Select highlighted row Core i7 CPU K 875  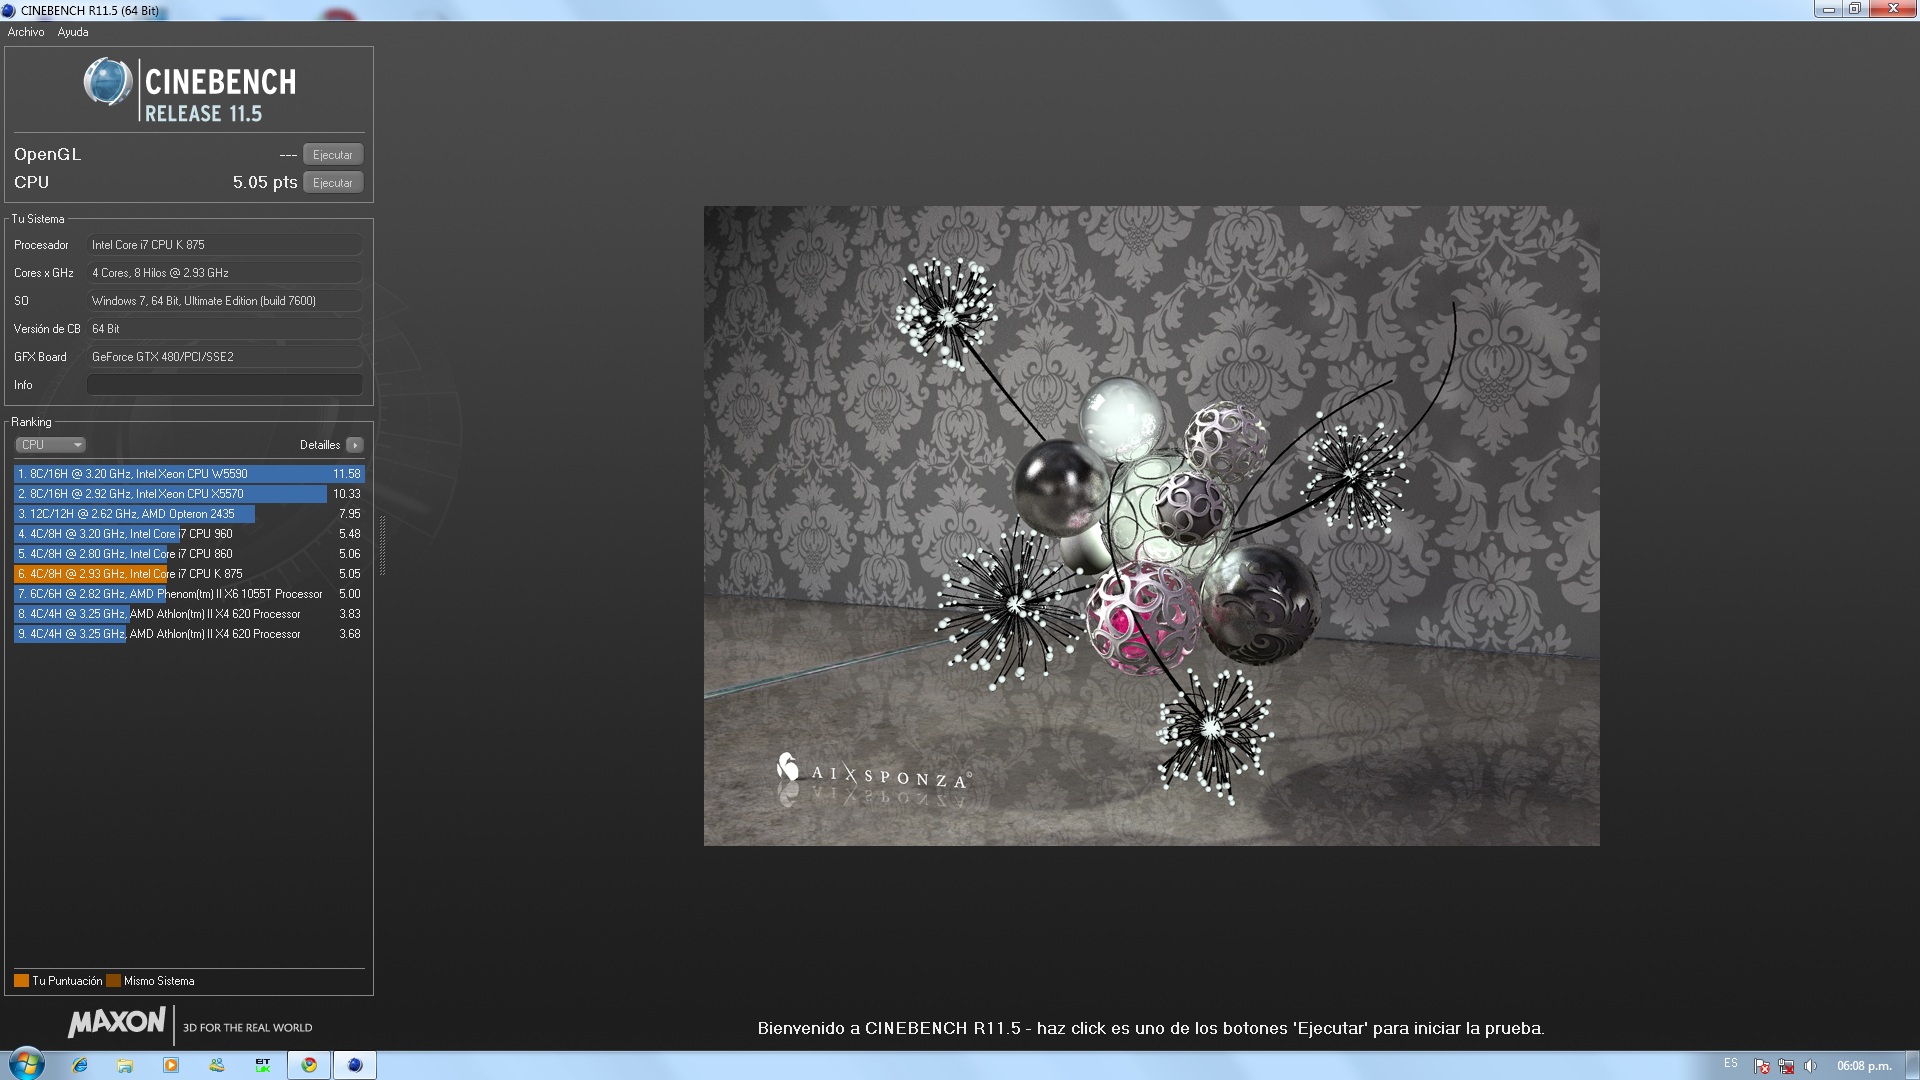tap(189, 574)
